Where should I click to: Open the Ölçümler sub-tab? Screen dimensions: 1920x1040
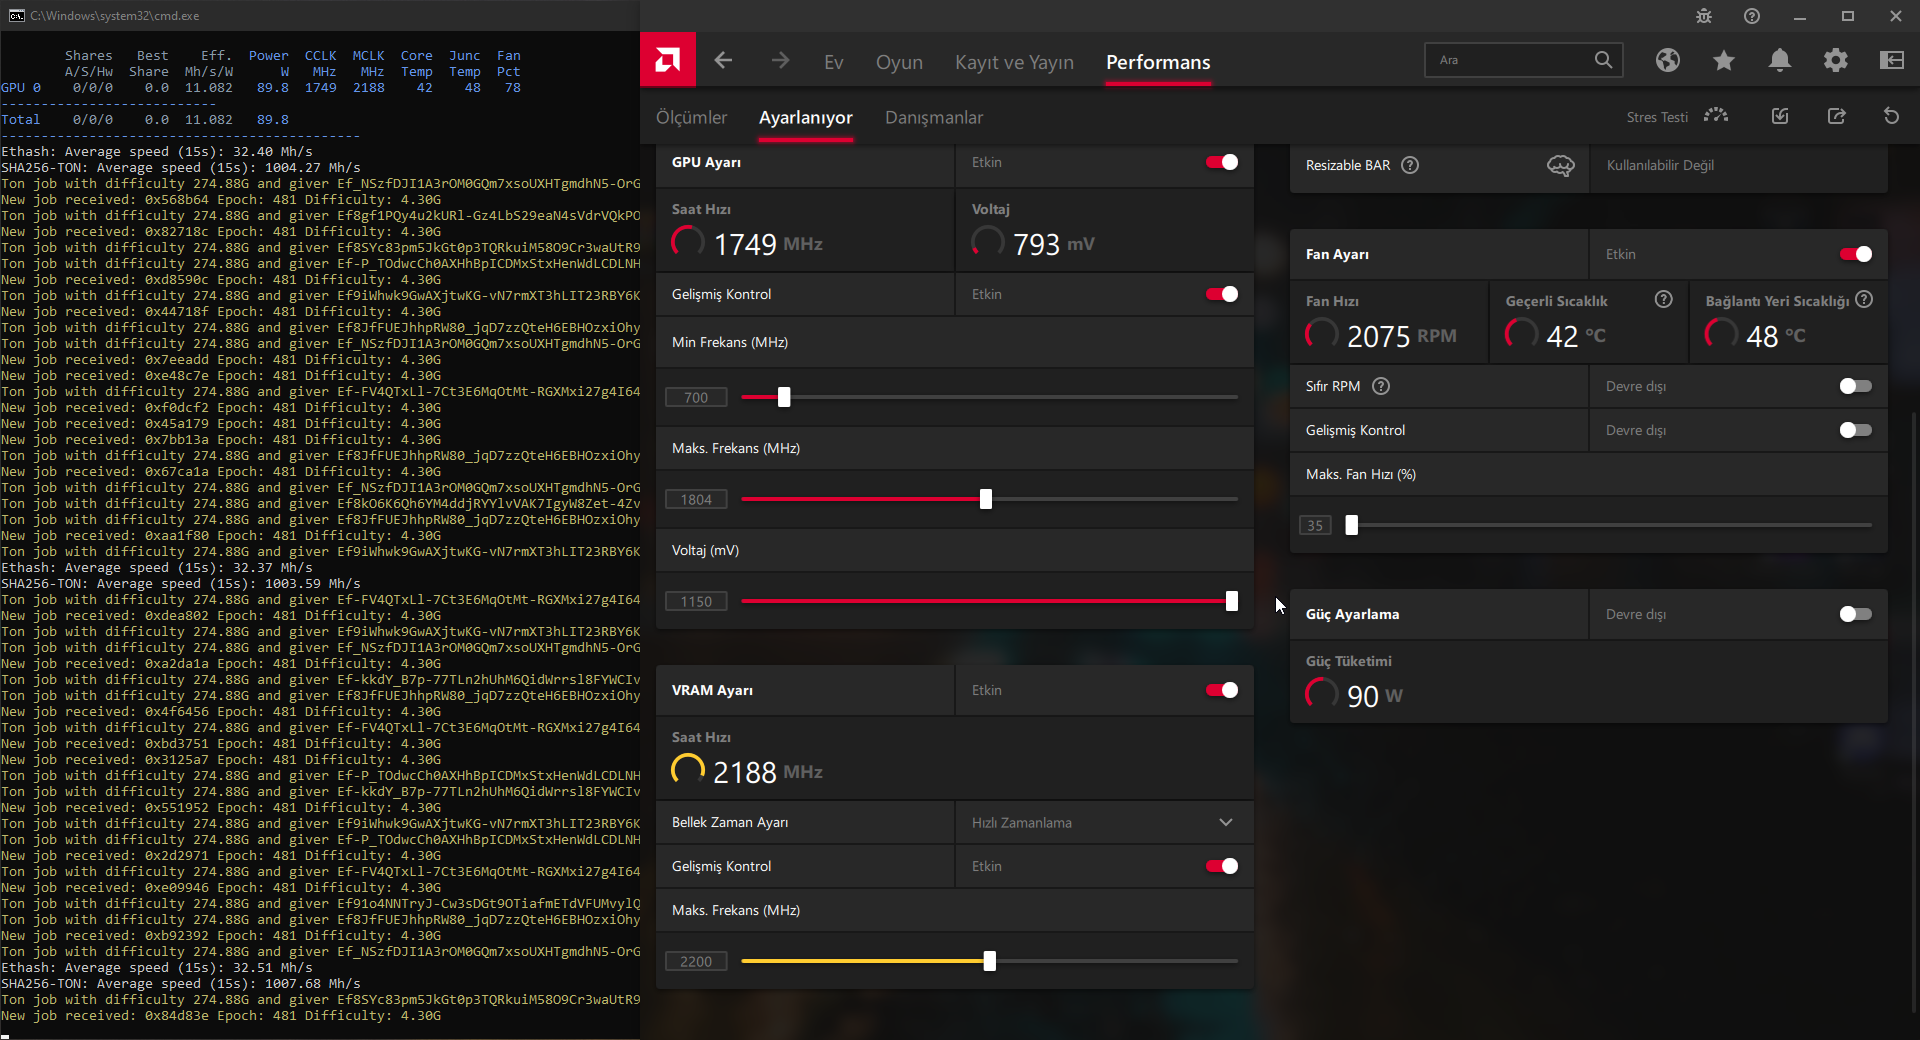[x=692, y=118]
